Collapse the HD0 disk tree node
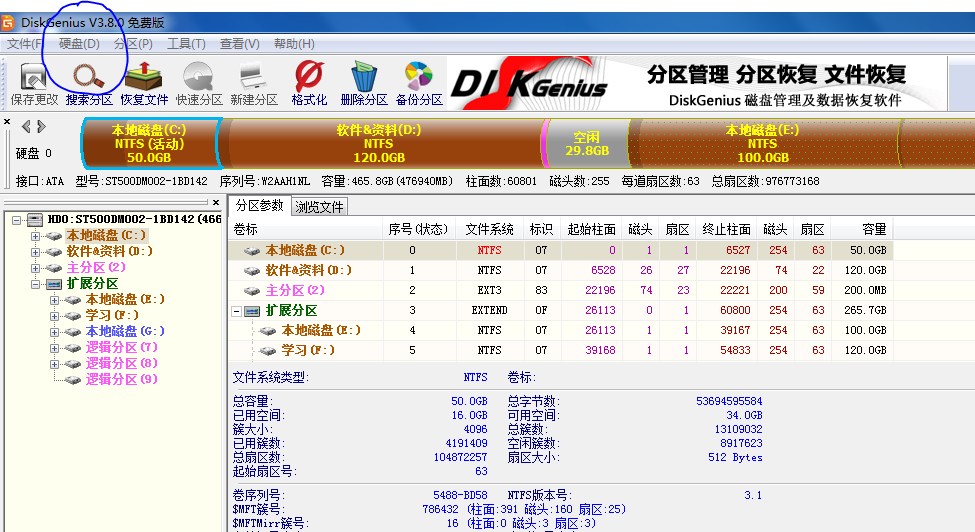Image resolution: width=975 pixels, height=532 pixels. (17, 220)
